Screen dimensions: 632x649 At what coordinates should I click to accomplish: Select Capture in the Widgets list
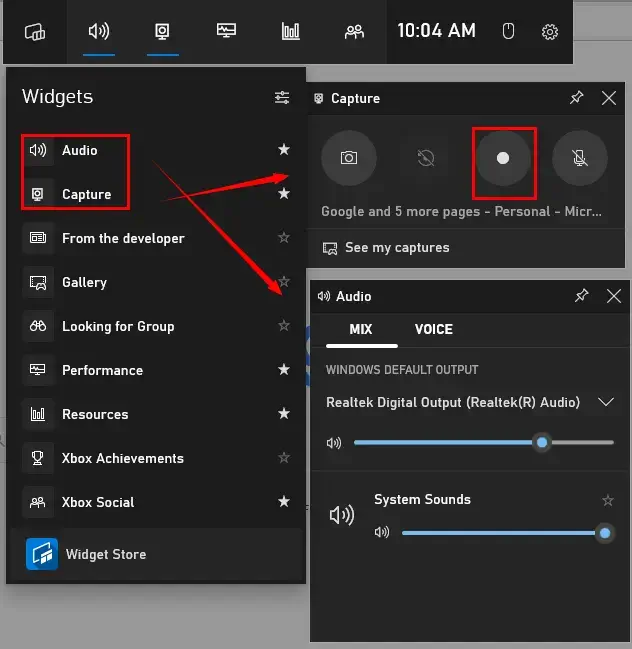[x=156, y=194]
